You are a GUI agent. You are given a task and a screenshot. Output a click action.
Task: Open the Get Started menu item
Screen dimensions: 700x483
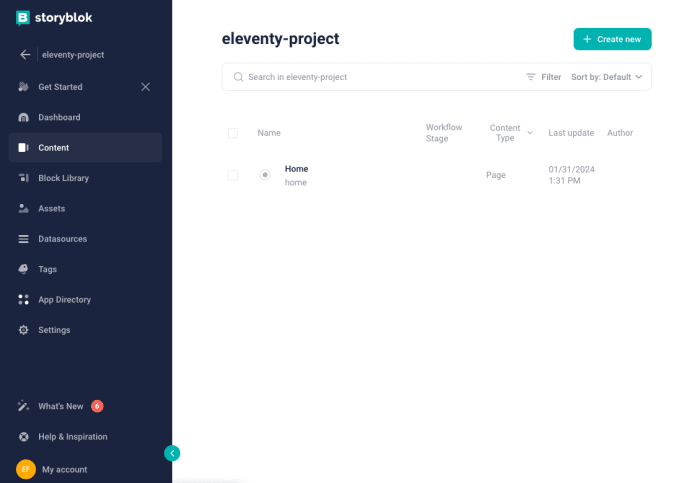pos(85,87)
